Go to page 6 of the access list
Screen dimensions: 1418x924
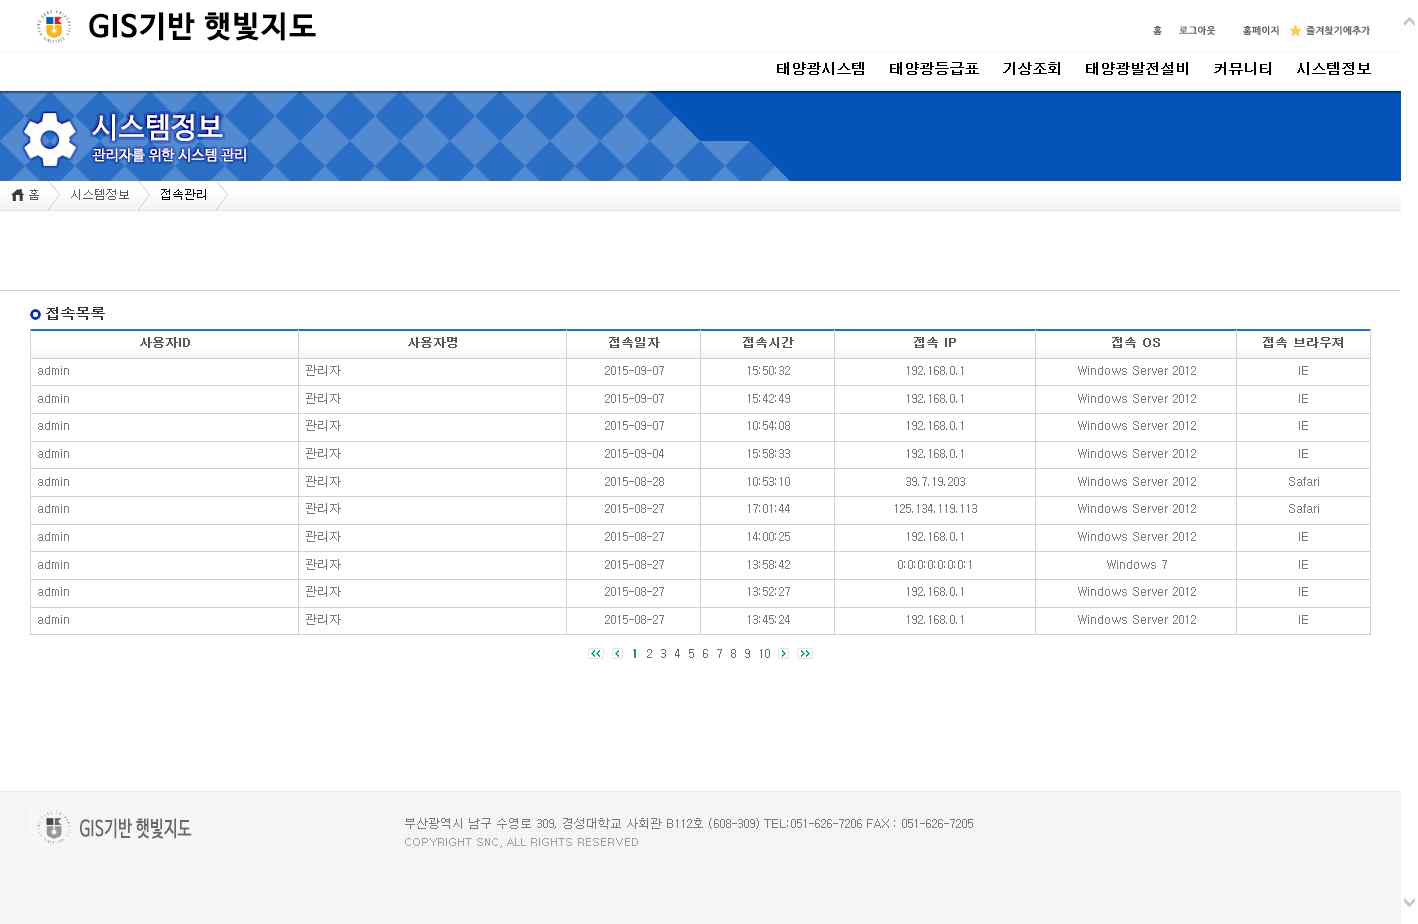click(705, 654)
